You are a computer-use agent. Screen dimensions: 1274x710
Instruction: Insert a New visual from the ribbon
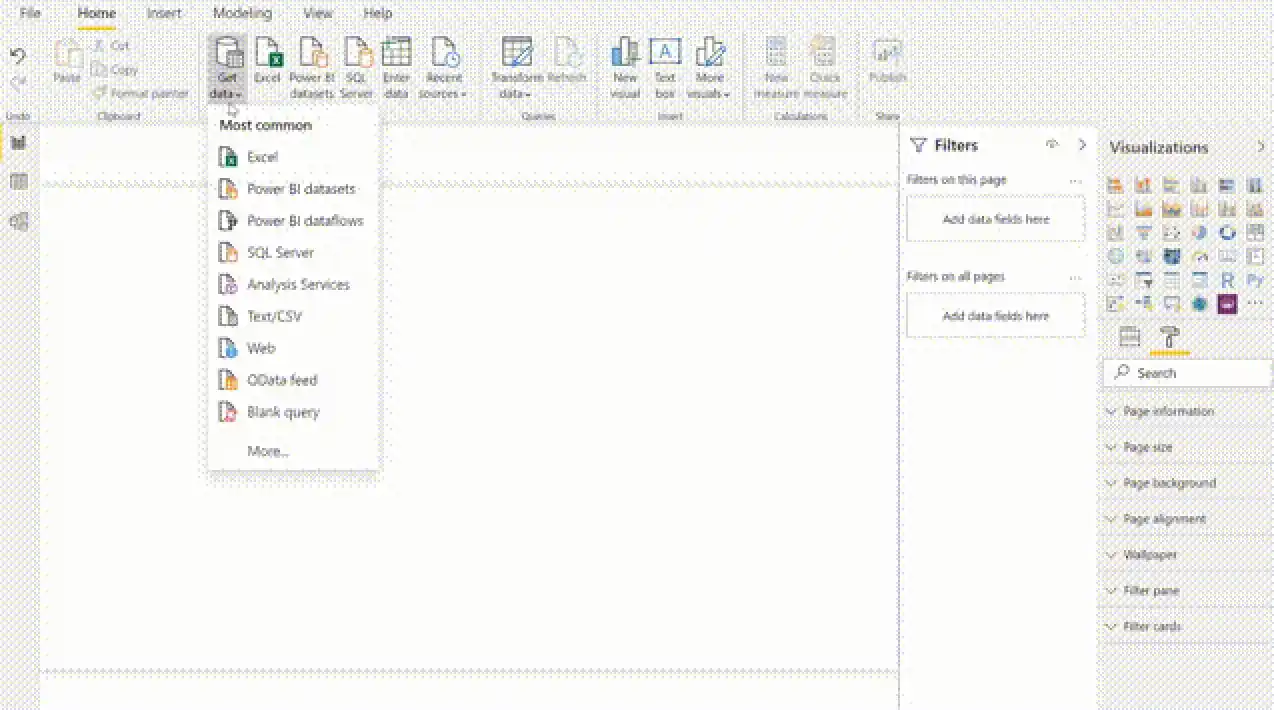[x=625, y=68]
